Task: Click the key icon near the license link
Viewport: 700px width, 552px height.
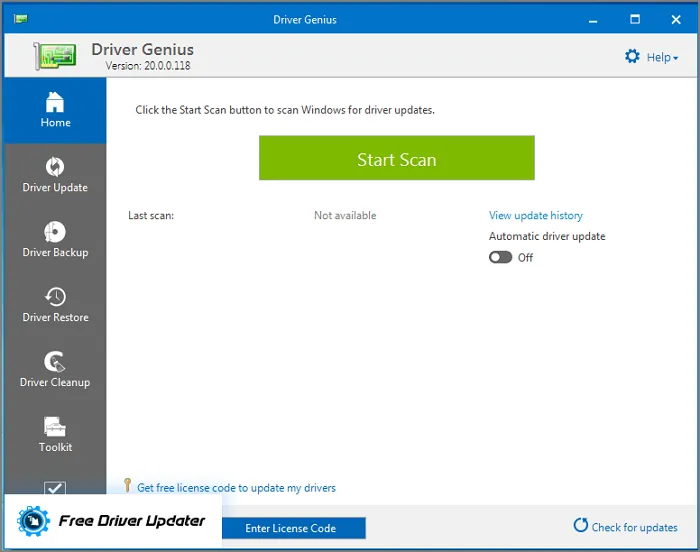Action: [128, 485]
